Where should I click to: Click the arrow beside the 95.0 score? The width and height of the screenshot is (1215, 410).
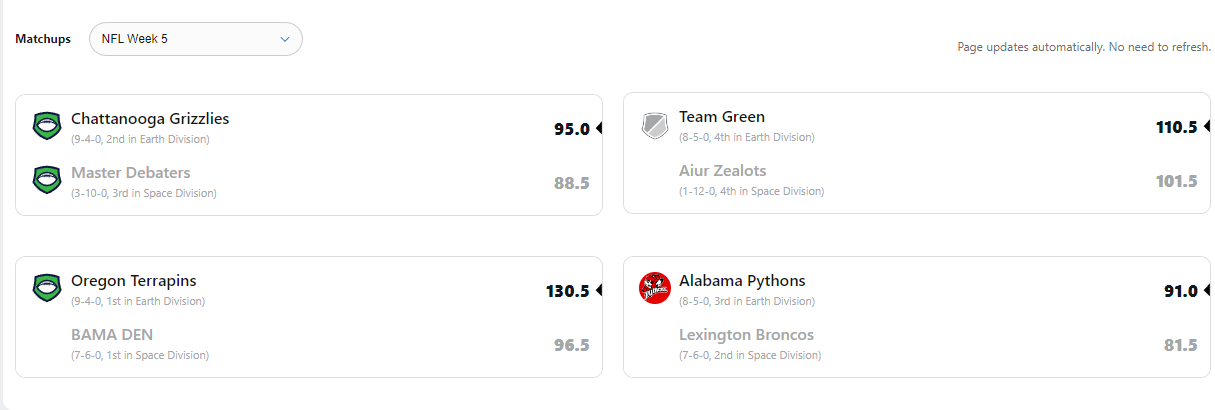point(599,128)
